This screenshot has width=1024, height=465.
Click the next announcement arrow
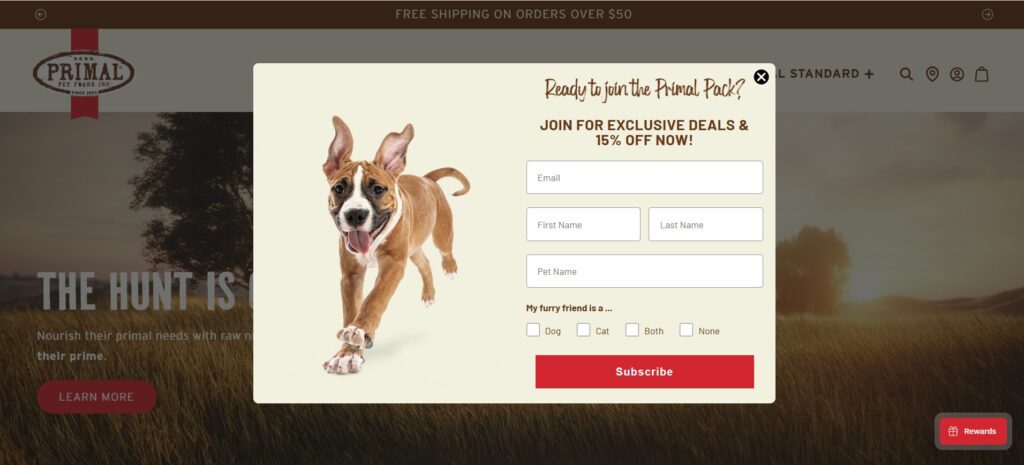pyautogui.click(x=987, y=14)
